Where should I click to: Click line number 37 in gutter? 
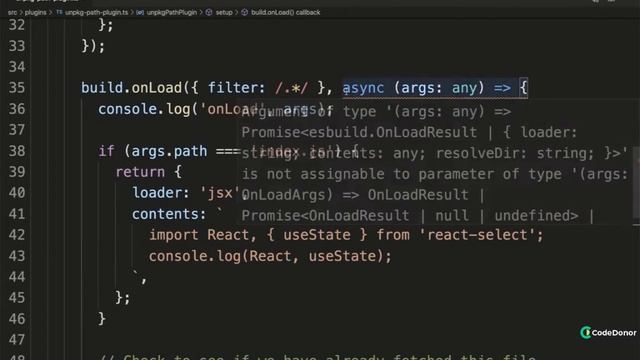point(17,130)
